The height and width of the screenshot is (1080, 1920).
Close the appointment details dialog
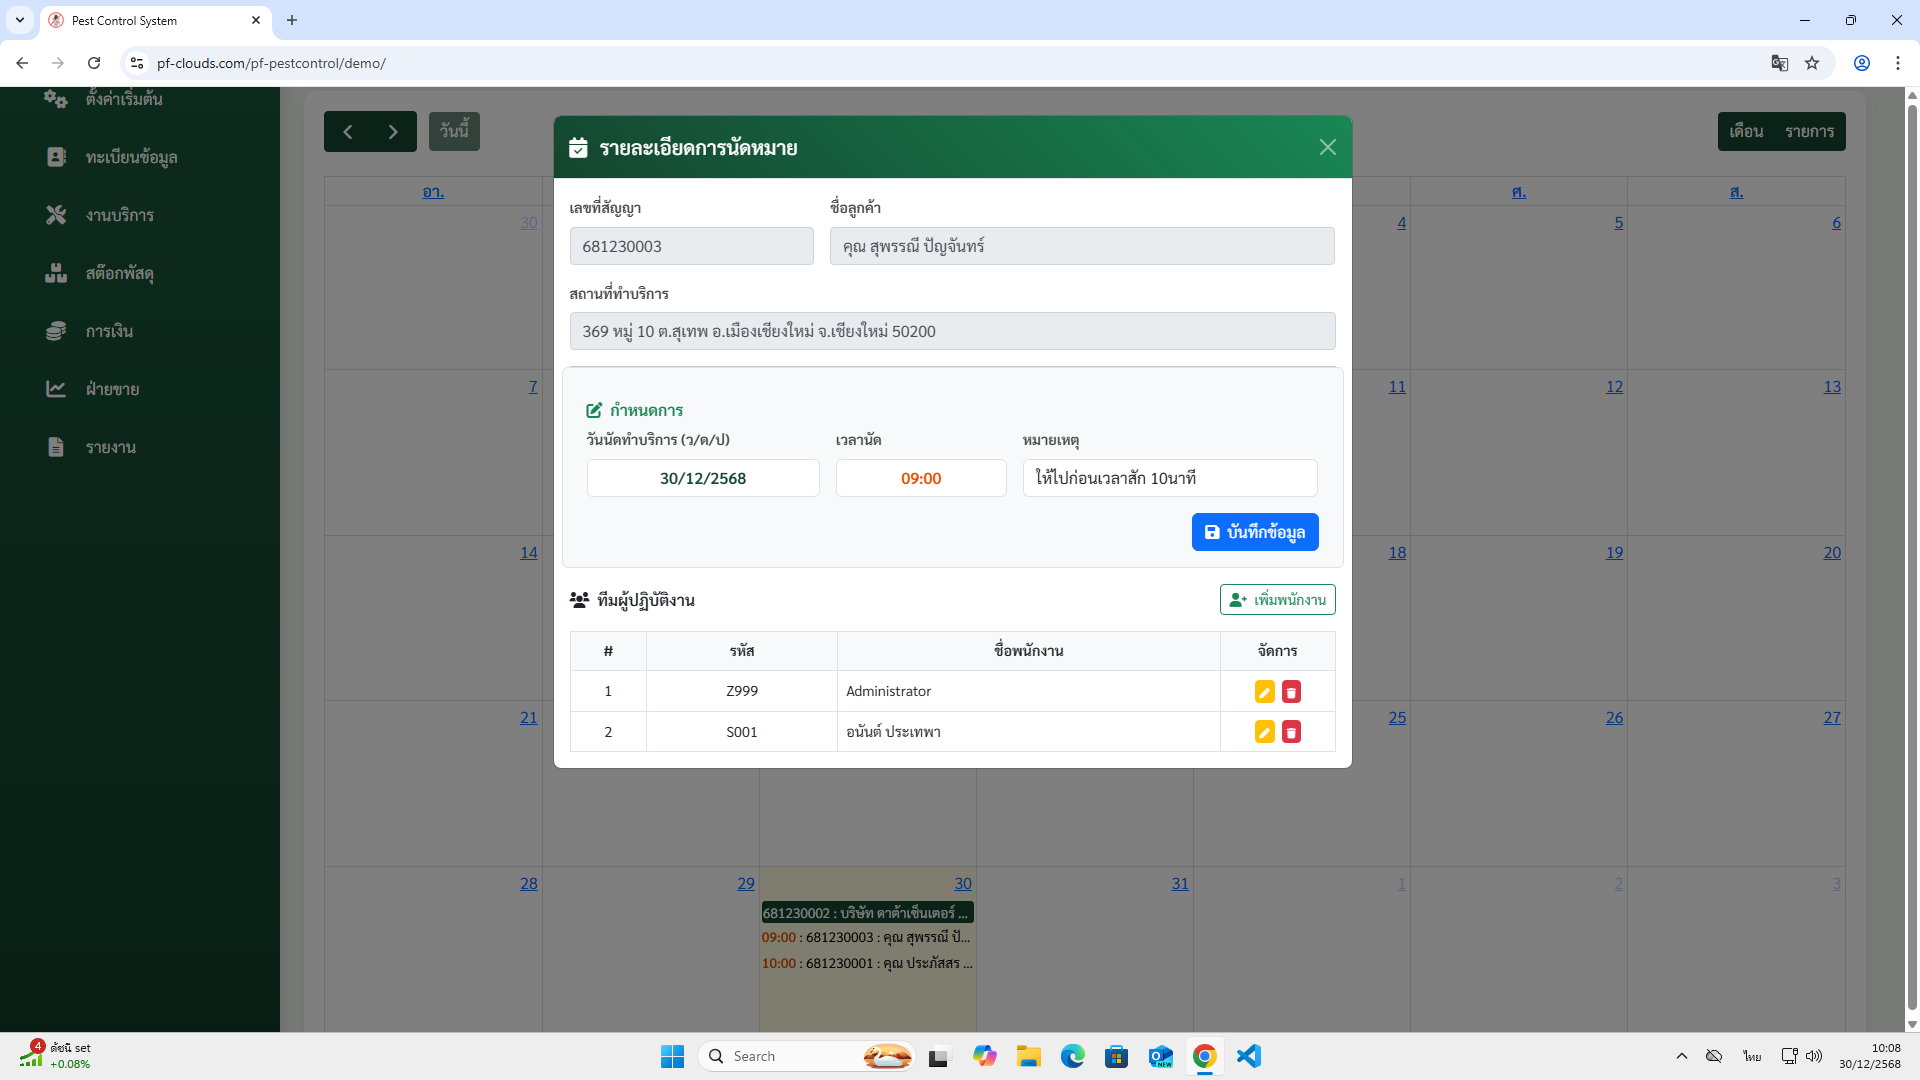point(1327,147)
